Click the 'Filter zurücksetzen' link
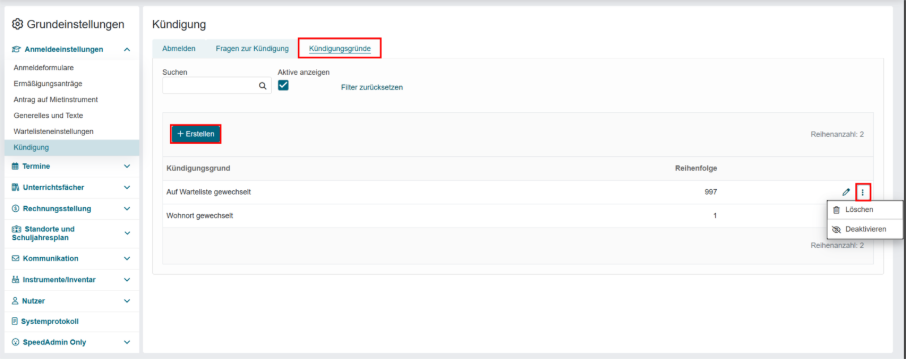Screen dimensions: 906x360 [372, 87]
